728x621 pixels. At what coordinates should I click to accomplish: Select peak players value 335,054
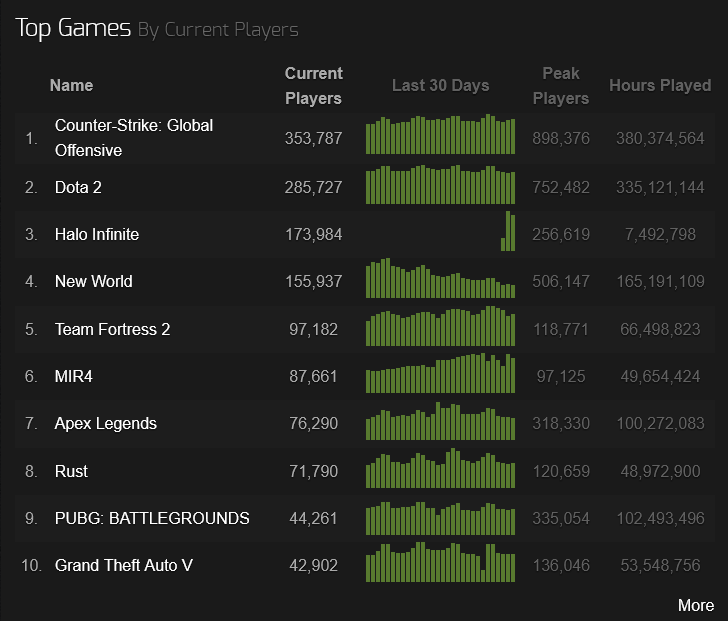click(x=561, y=518)
